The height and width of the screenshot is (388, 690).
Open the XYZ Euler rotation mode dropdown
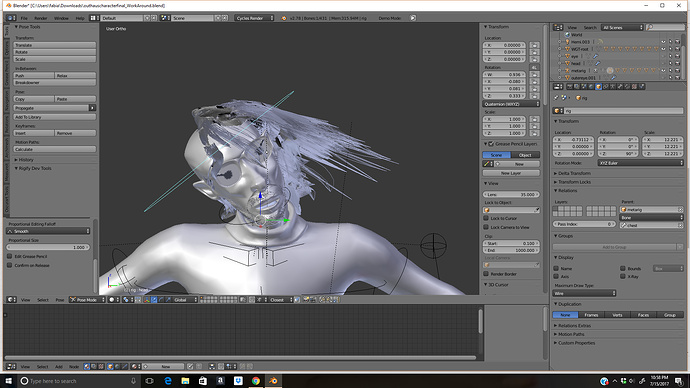point(640,163)
